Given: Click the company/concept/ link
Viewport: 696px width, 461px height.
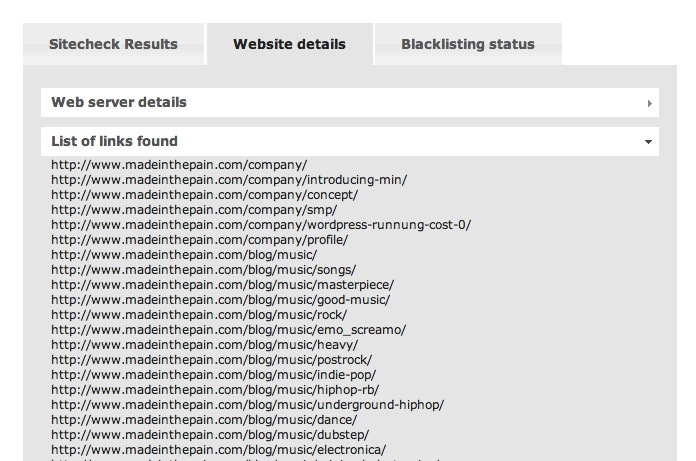Looking at the screenshot, I should [204, 195].
